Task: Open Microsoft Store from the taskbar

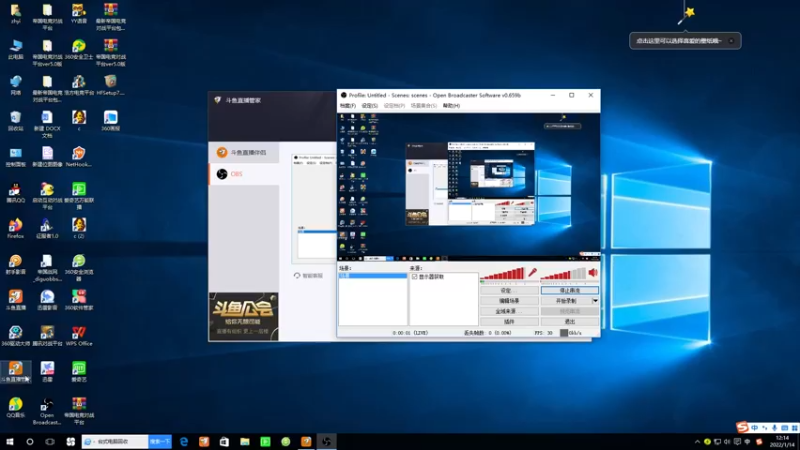Action: [224, 442]
